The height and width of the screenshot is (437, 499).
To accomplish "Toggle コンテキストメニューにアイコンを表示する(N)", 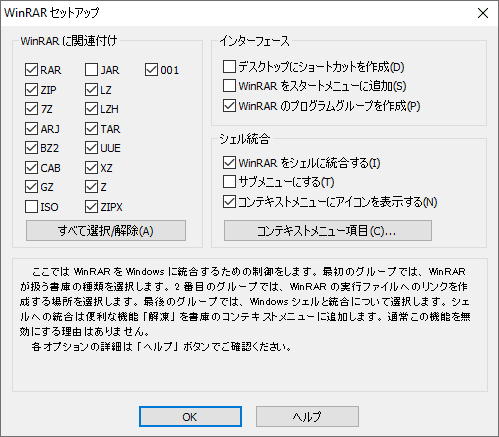I will [229, 202].
